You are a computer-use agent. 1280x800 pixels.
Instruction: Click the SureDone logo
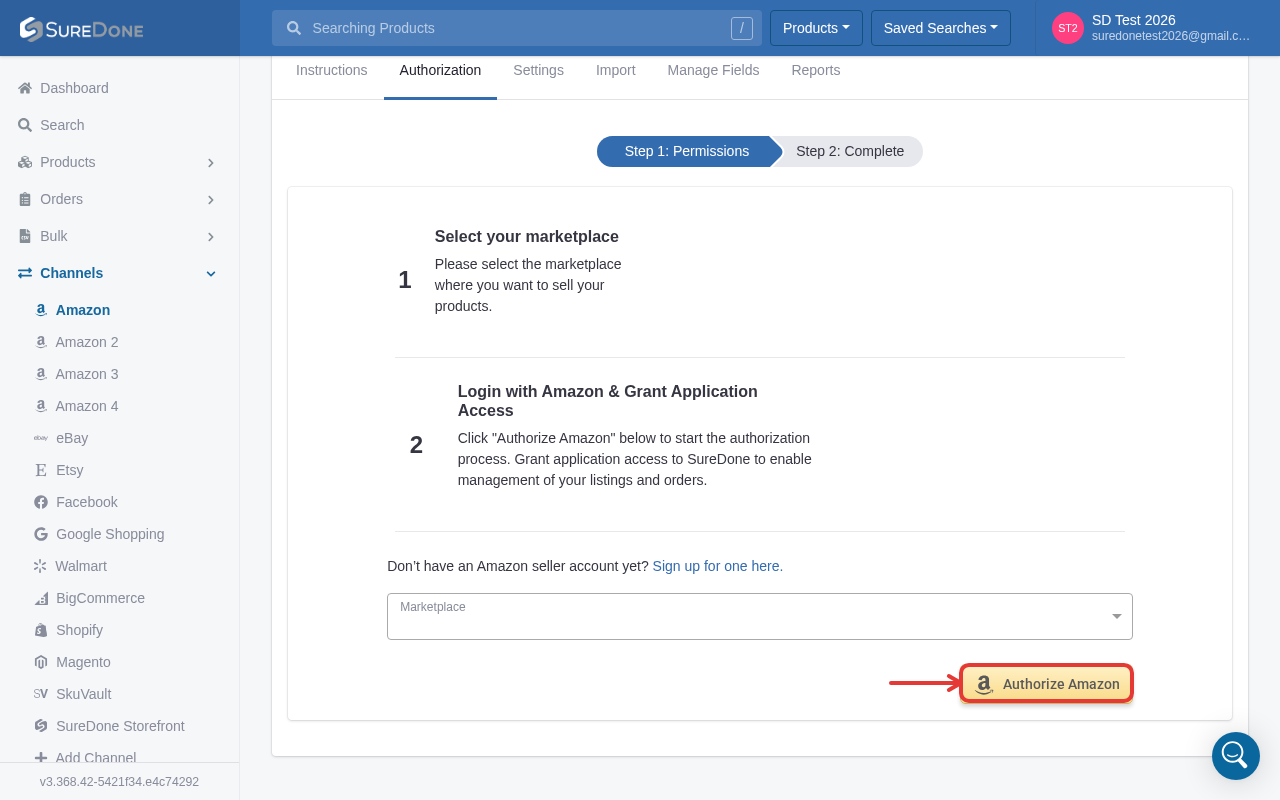[x=82, y=29]
